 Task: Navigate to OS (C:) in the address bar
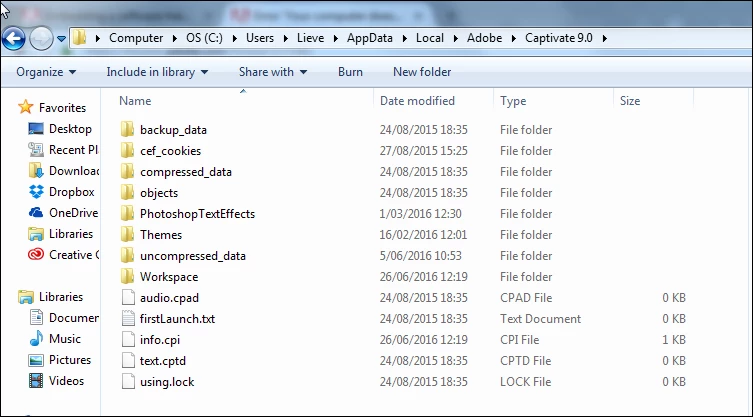tap(205, 38)
